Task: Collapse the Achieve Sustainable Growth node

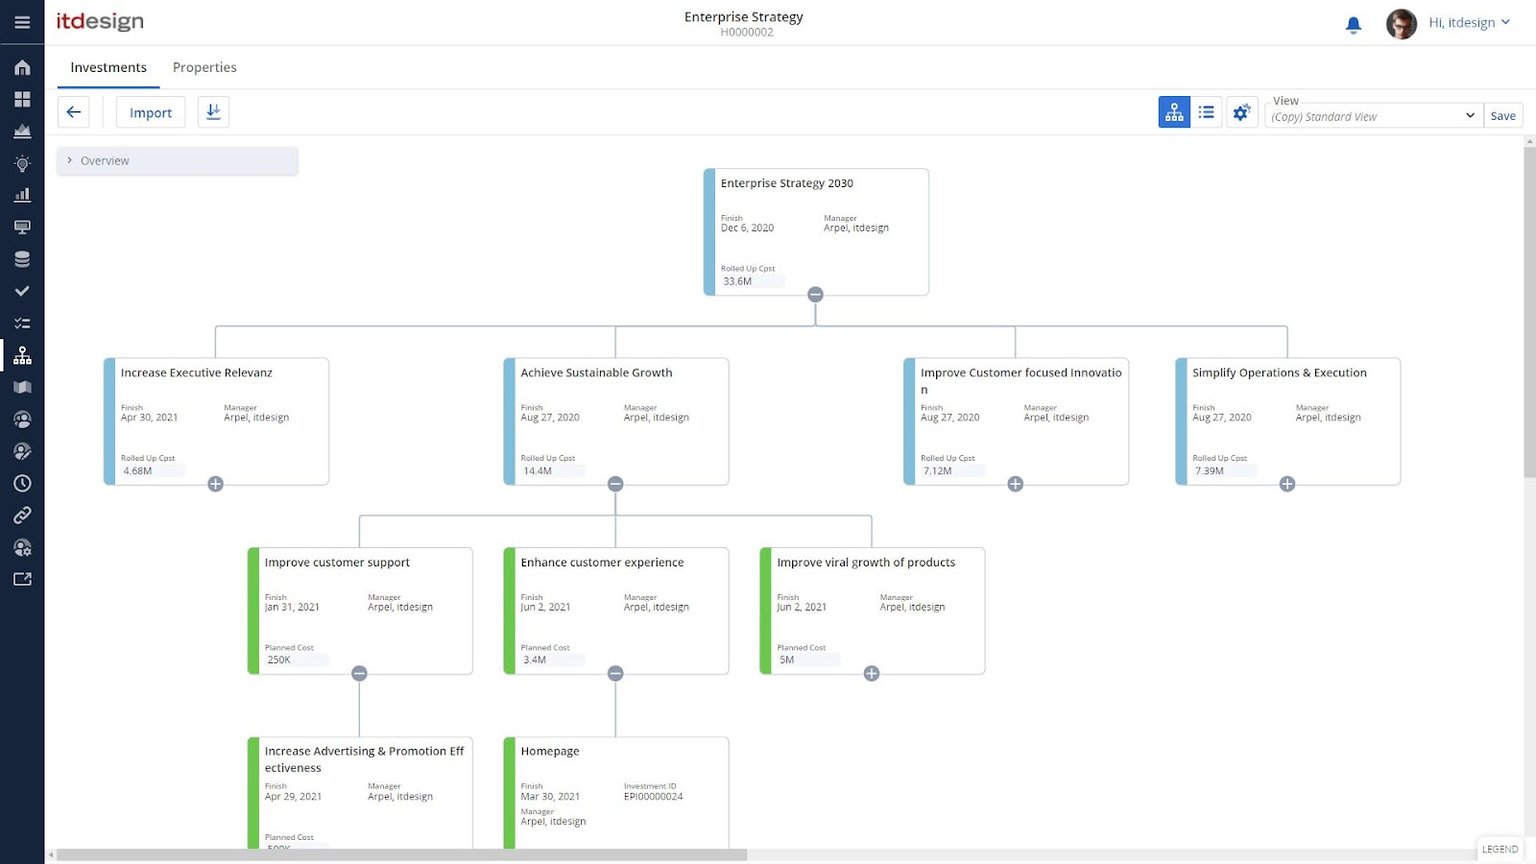Action: pos(615,483)
